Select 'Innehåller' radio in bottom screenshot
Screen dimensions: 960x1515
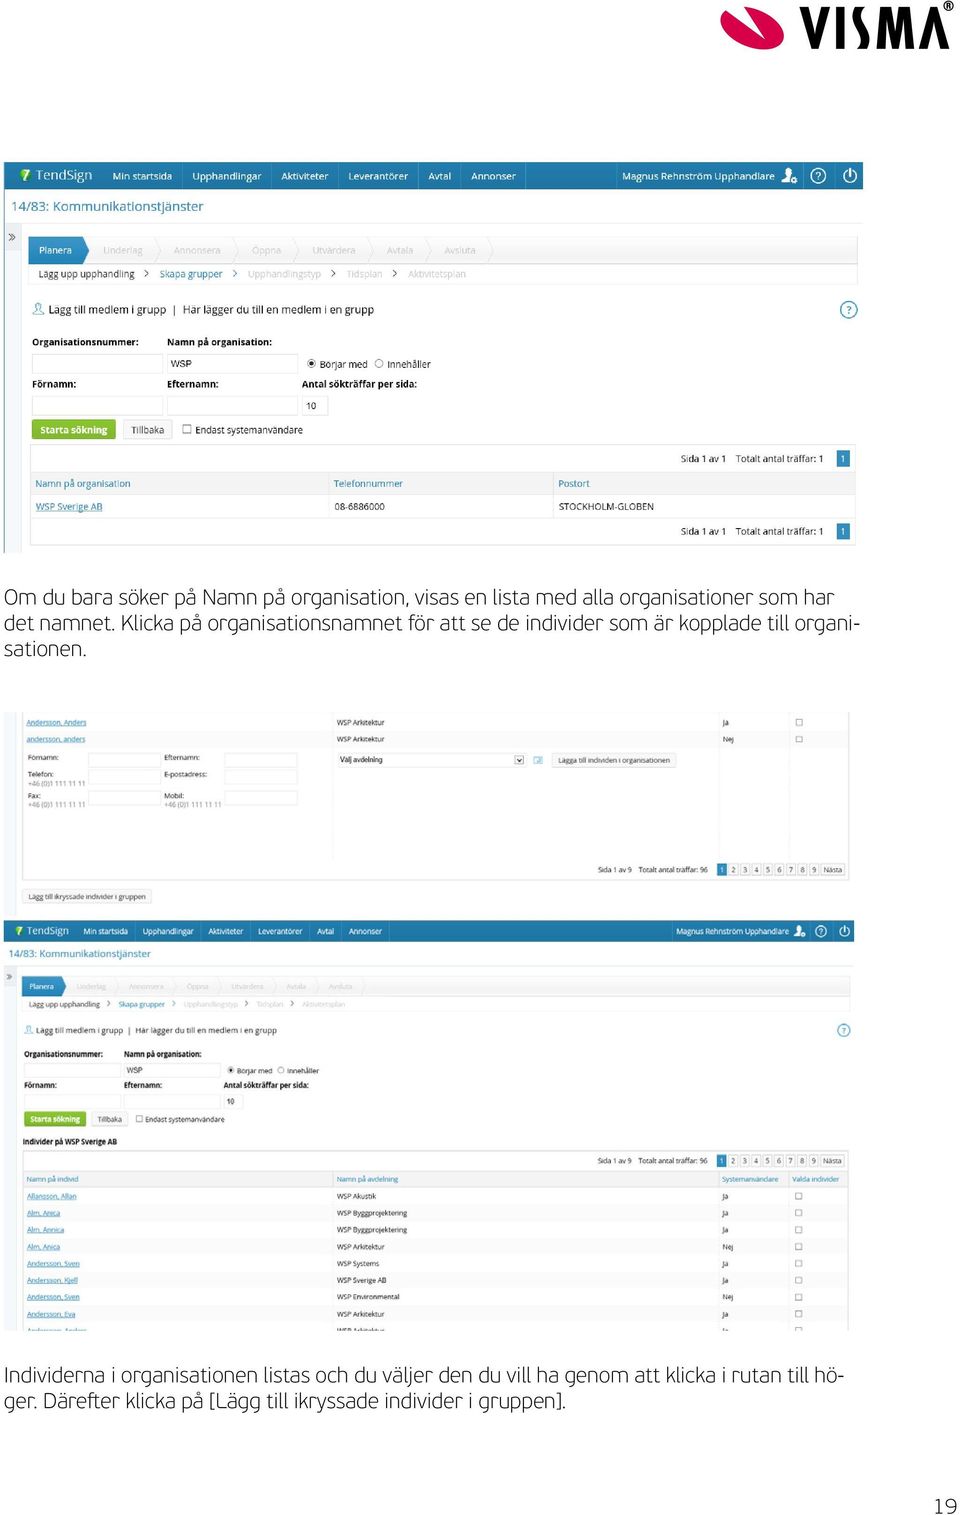point(281,1070)
